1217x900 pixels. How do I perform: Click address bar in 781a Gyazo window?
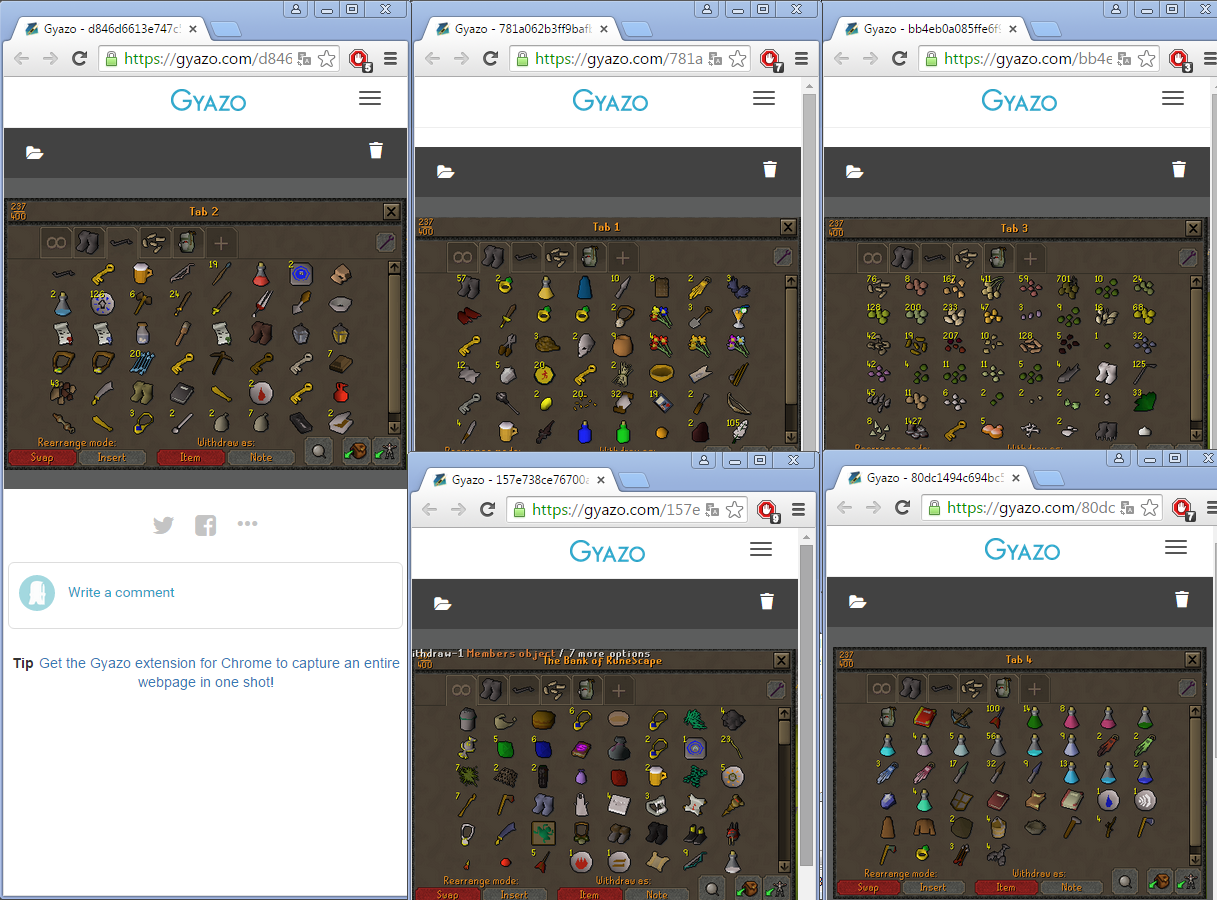630,59
